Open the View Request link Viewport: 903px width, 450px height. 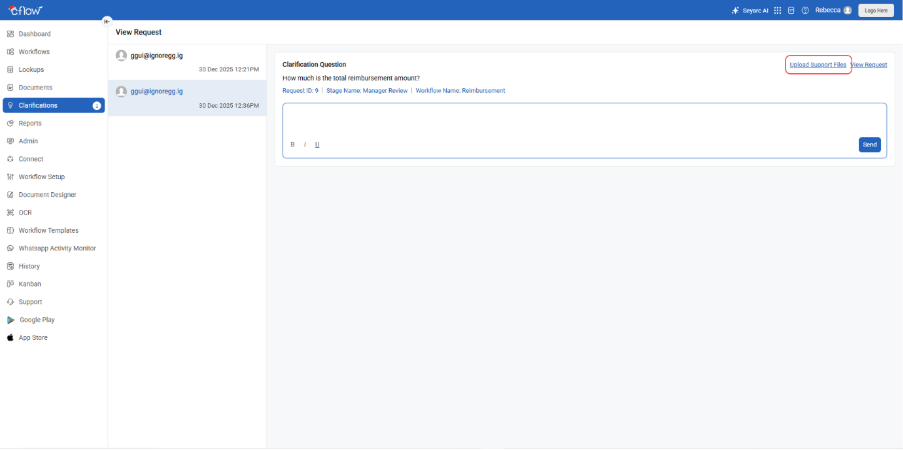(869, 64)
